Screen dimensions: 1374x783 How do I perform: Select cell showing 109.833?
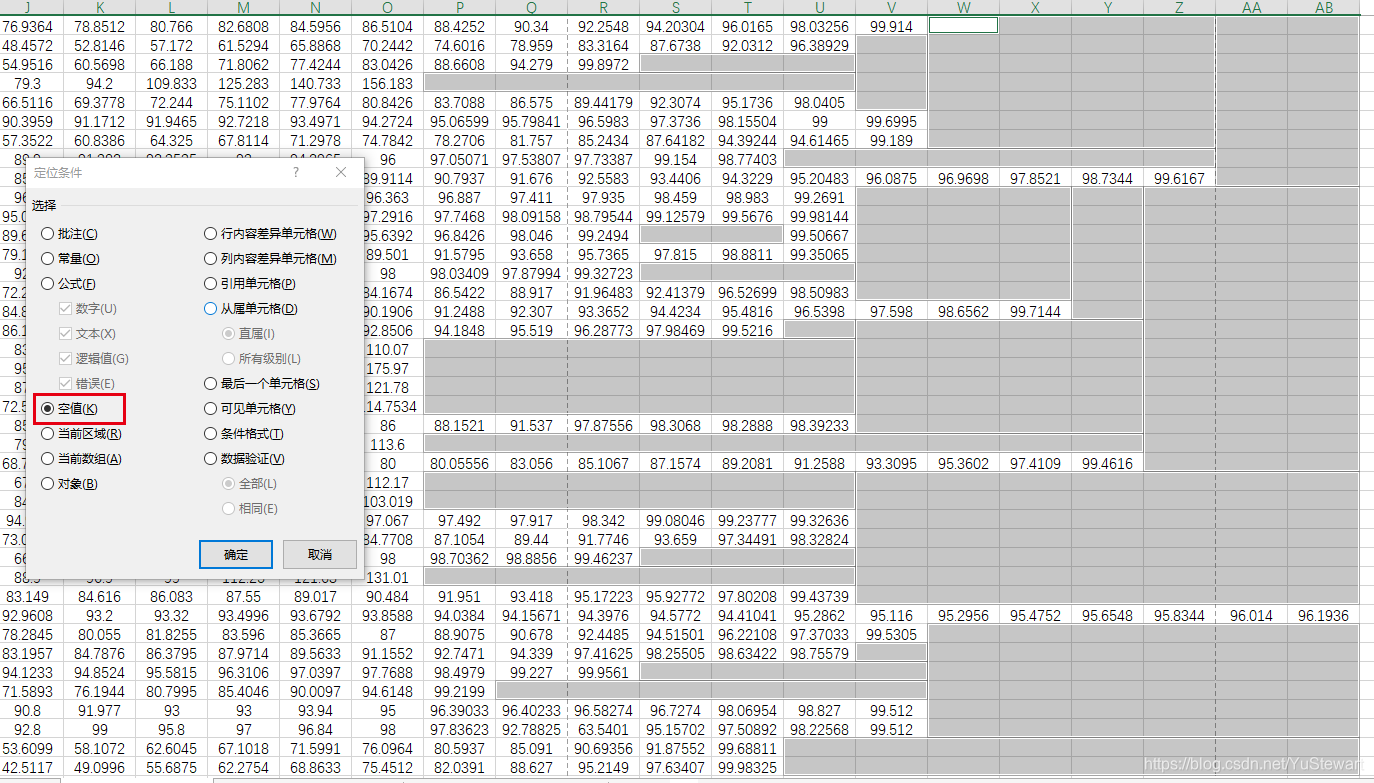pos(172,83)
